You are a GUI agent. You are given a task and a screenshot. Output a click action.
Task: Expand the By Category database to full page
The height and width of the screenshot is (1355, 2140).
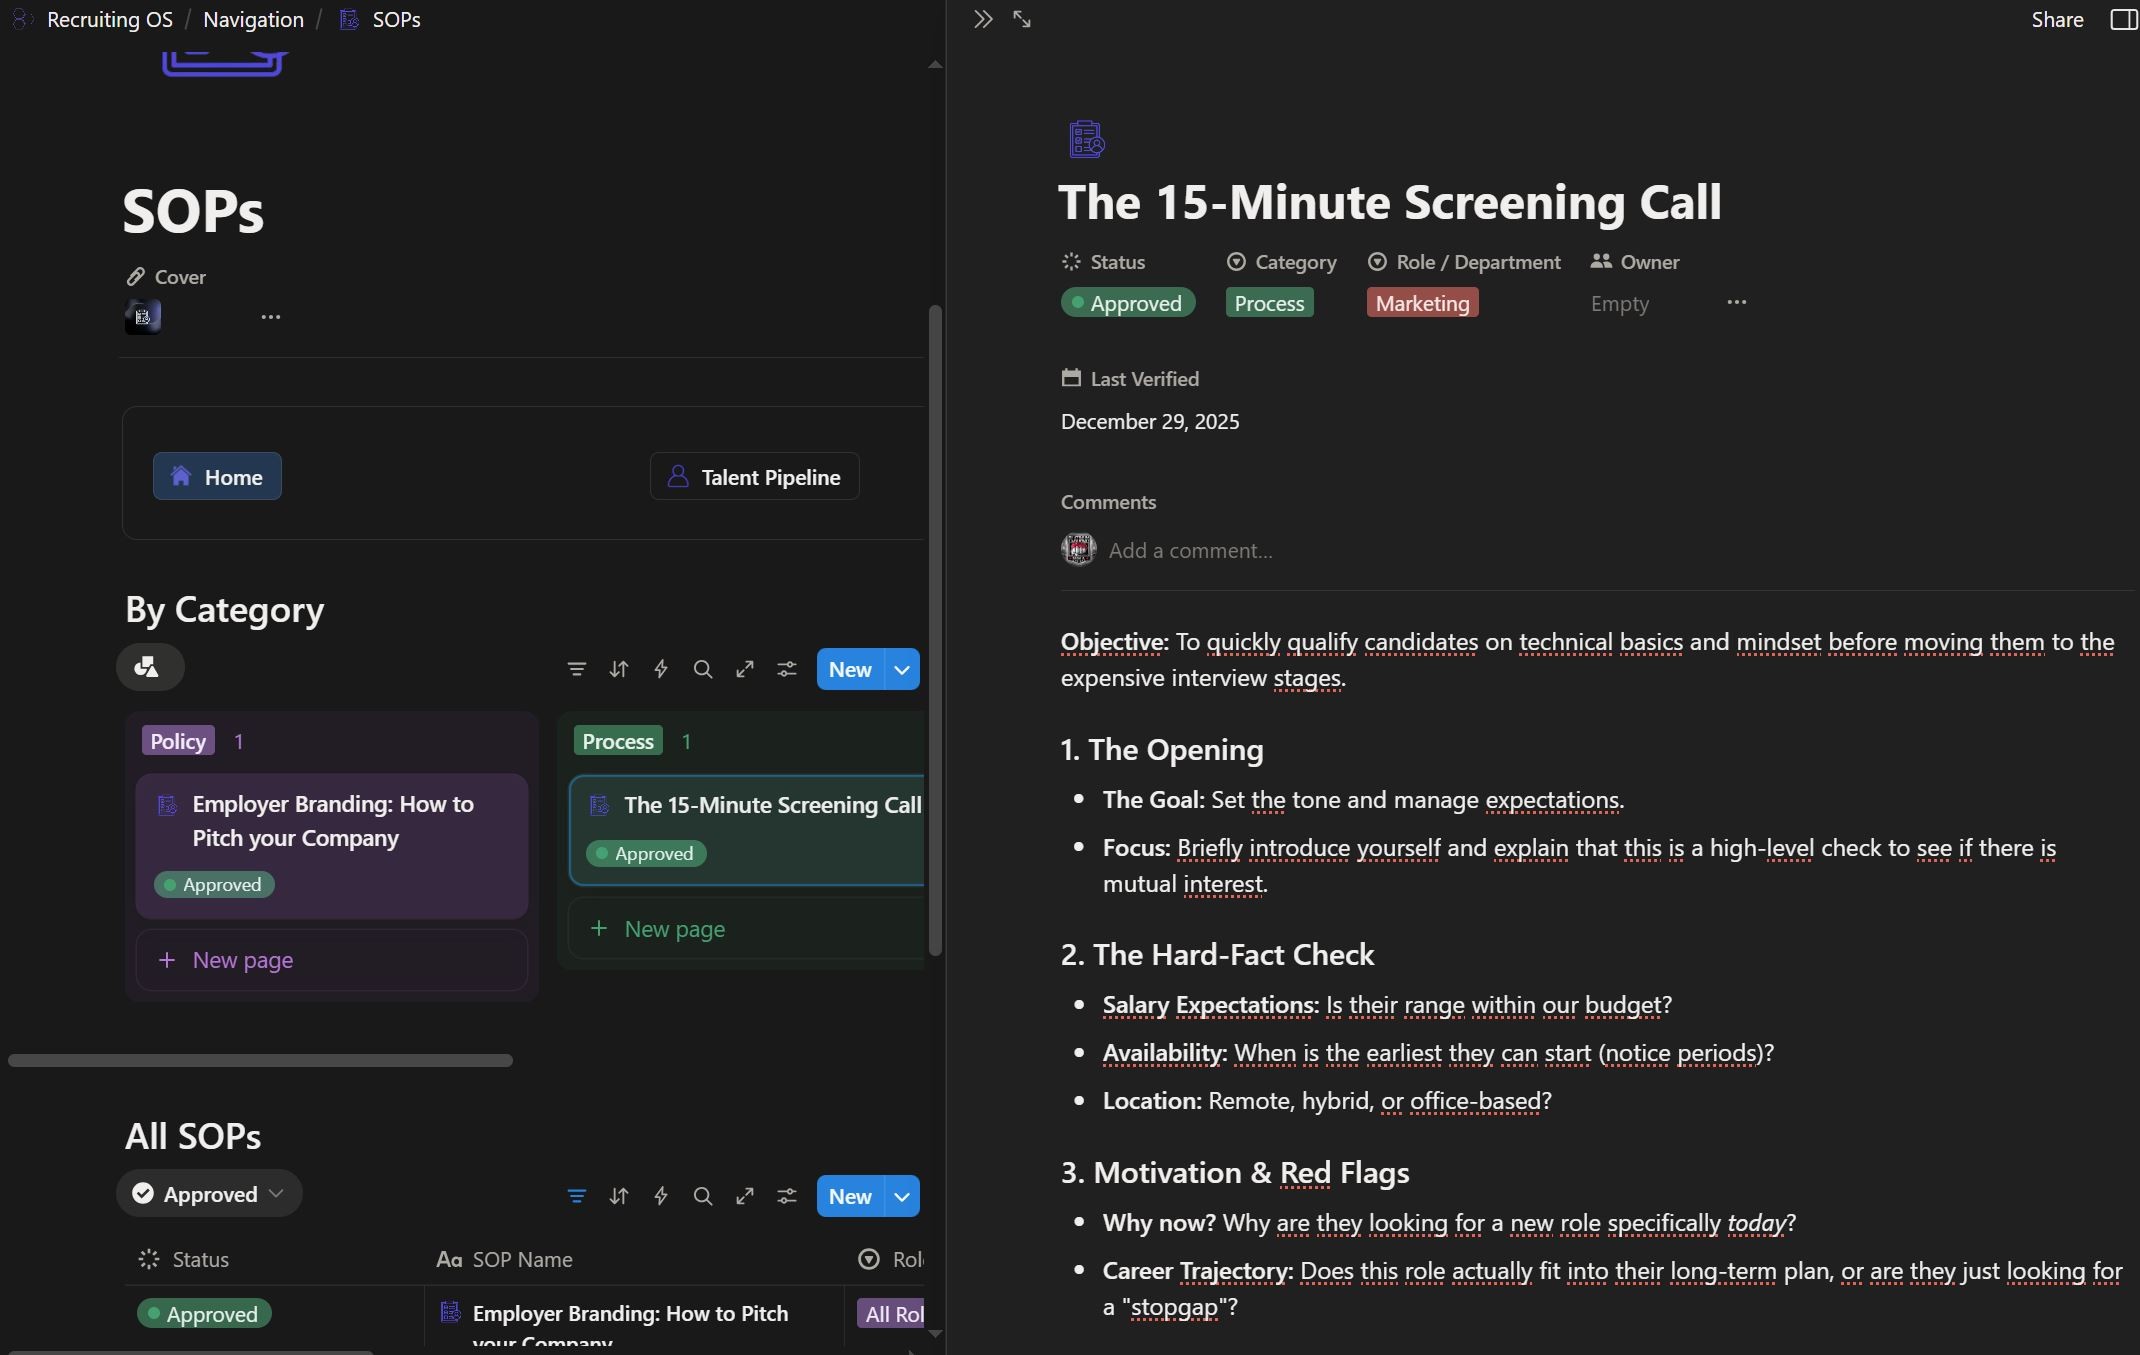tap(744, 669)
